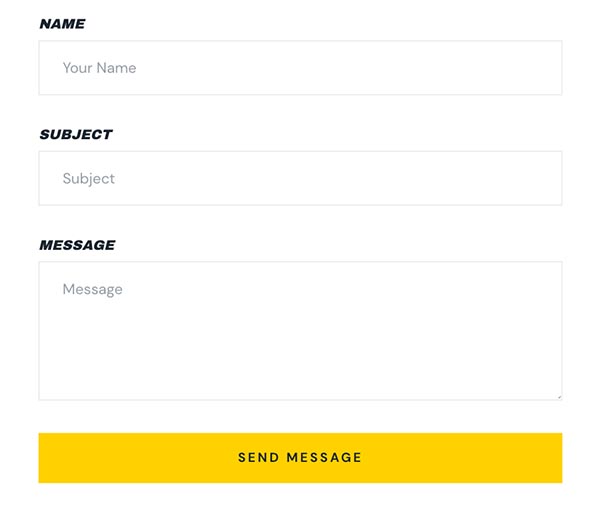Place cursor in middle of Name field
This screenshot has height=514, width=600.
[x=300, y=68]
